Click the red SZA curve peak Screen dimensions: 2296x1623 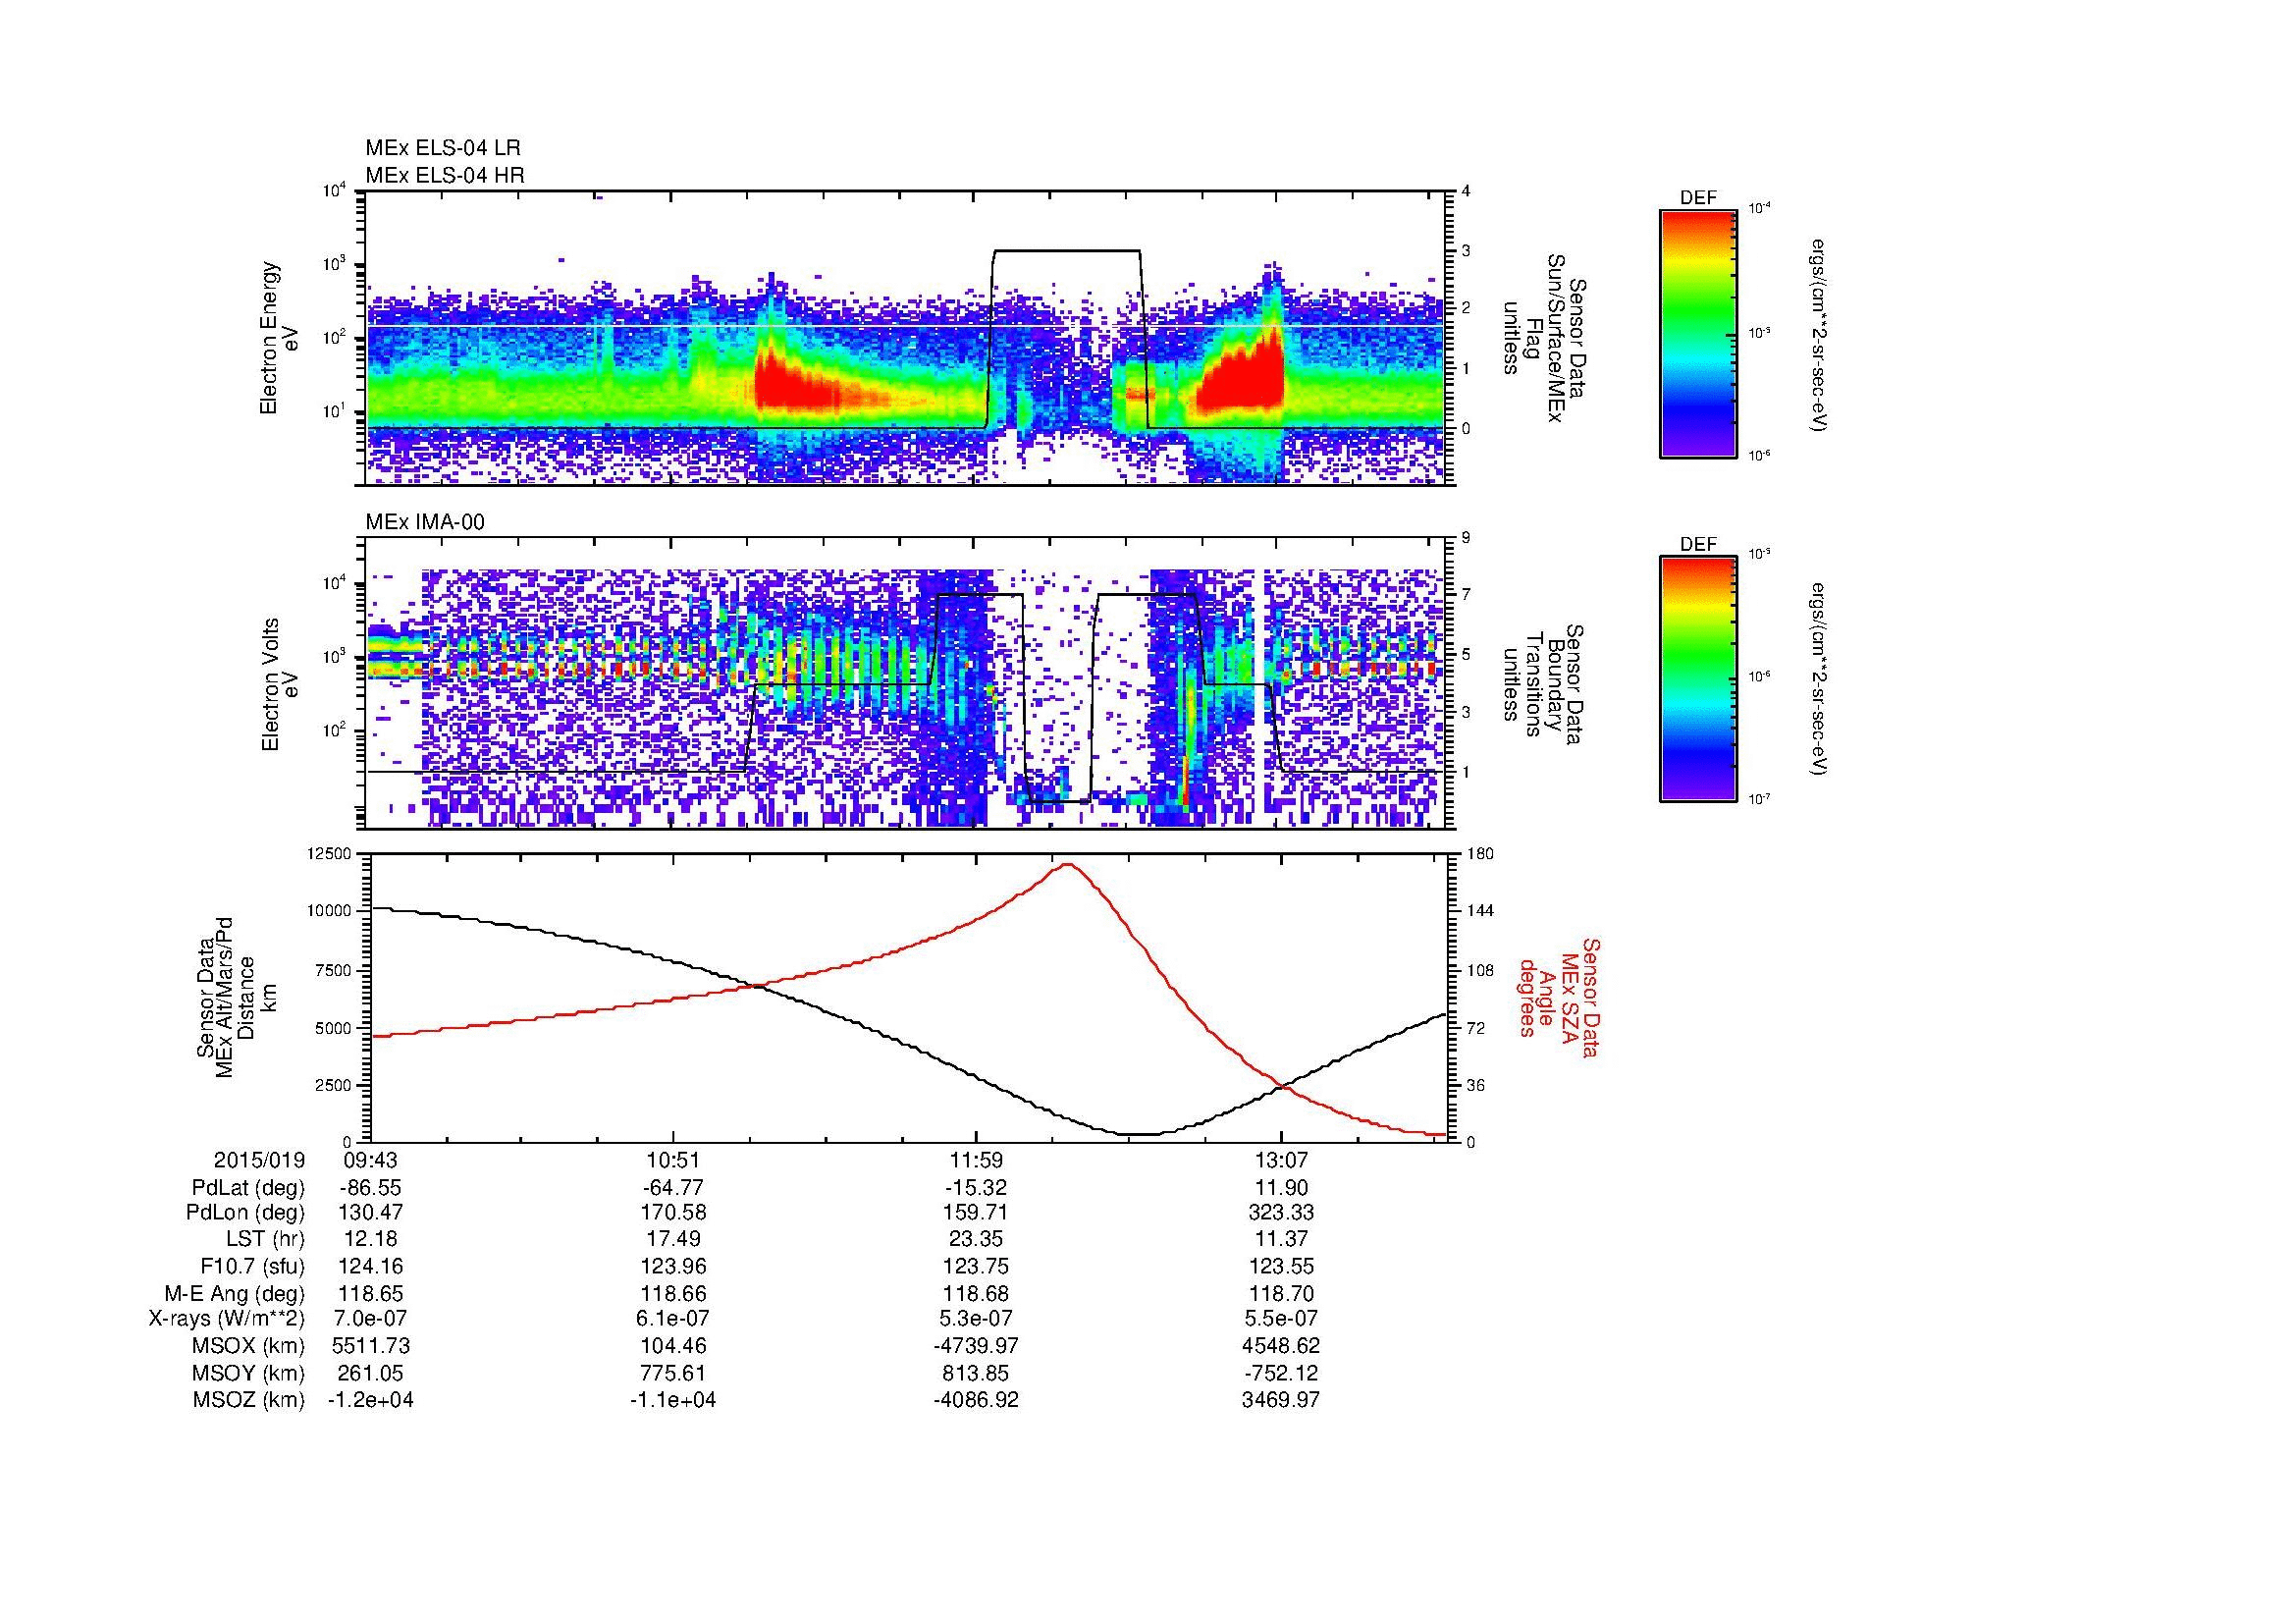[1068, 864]
